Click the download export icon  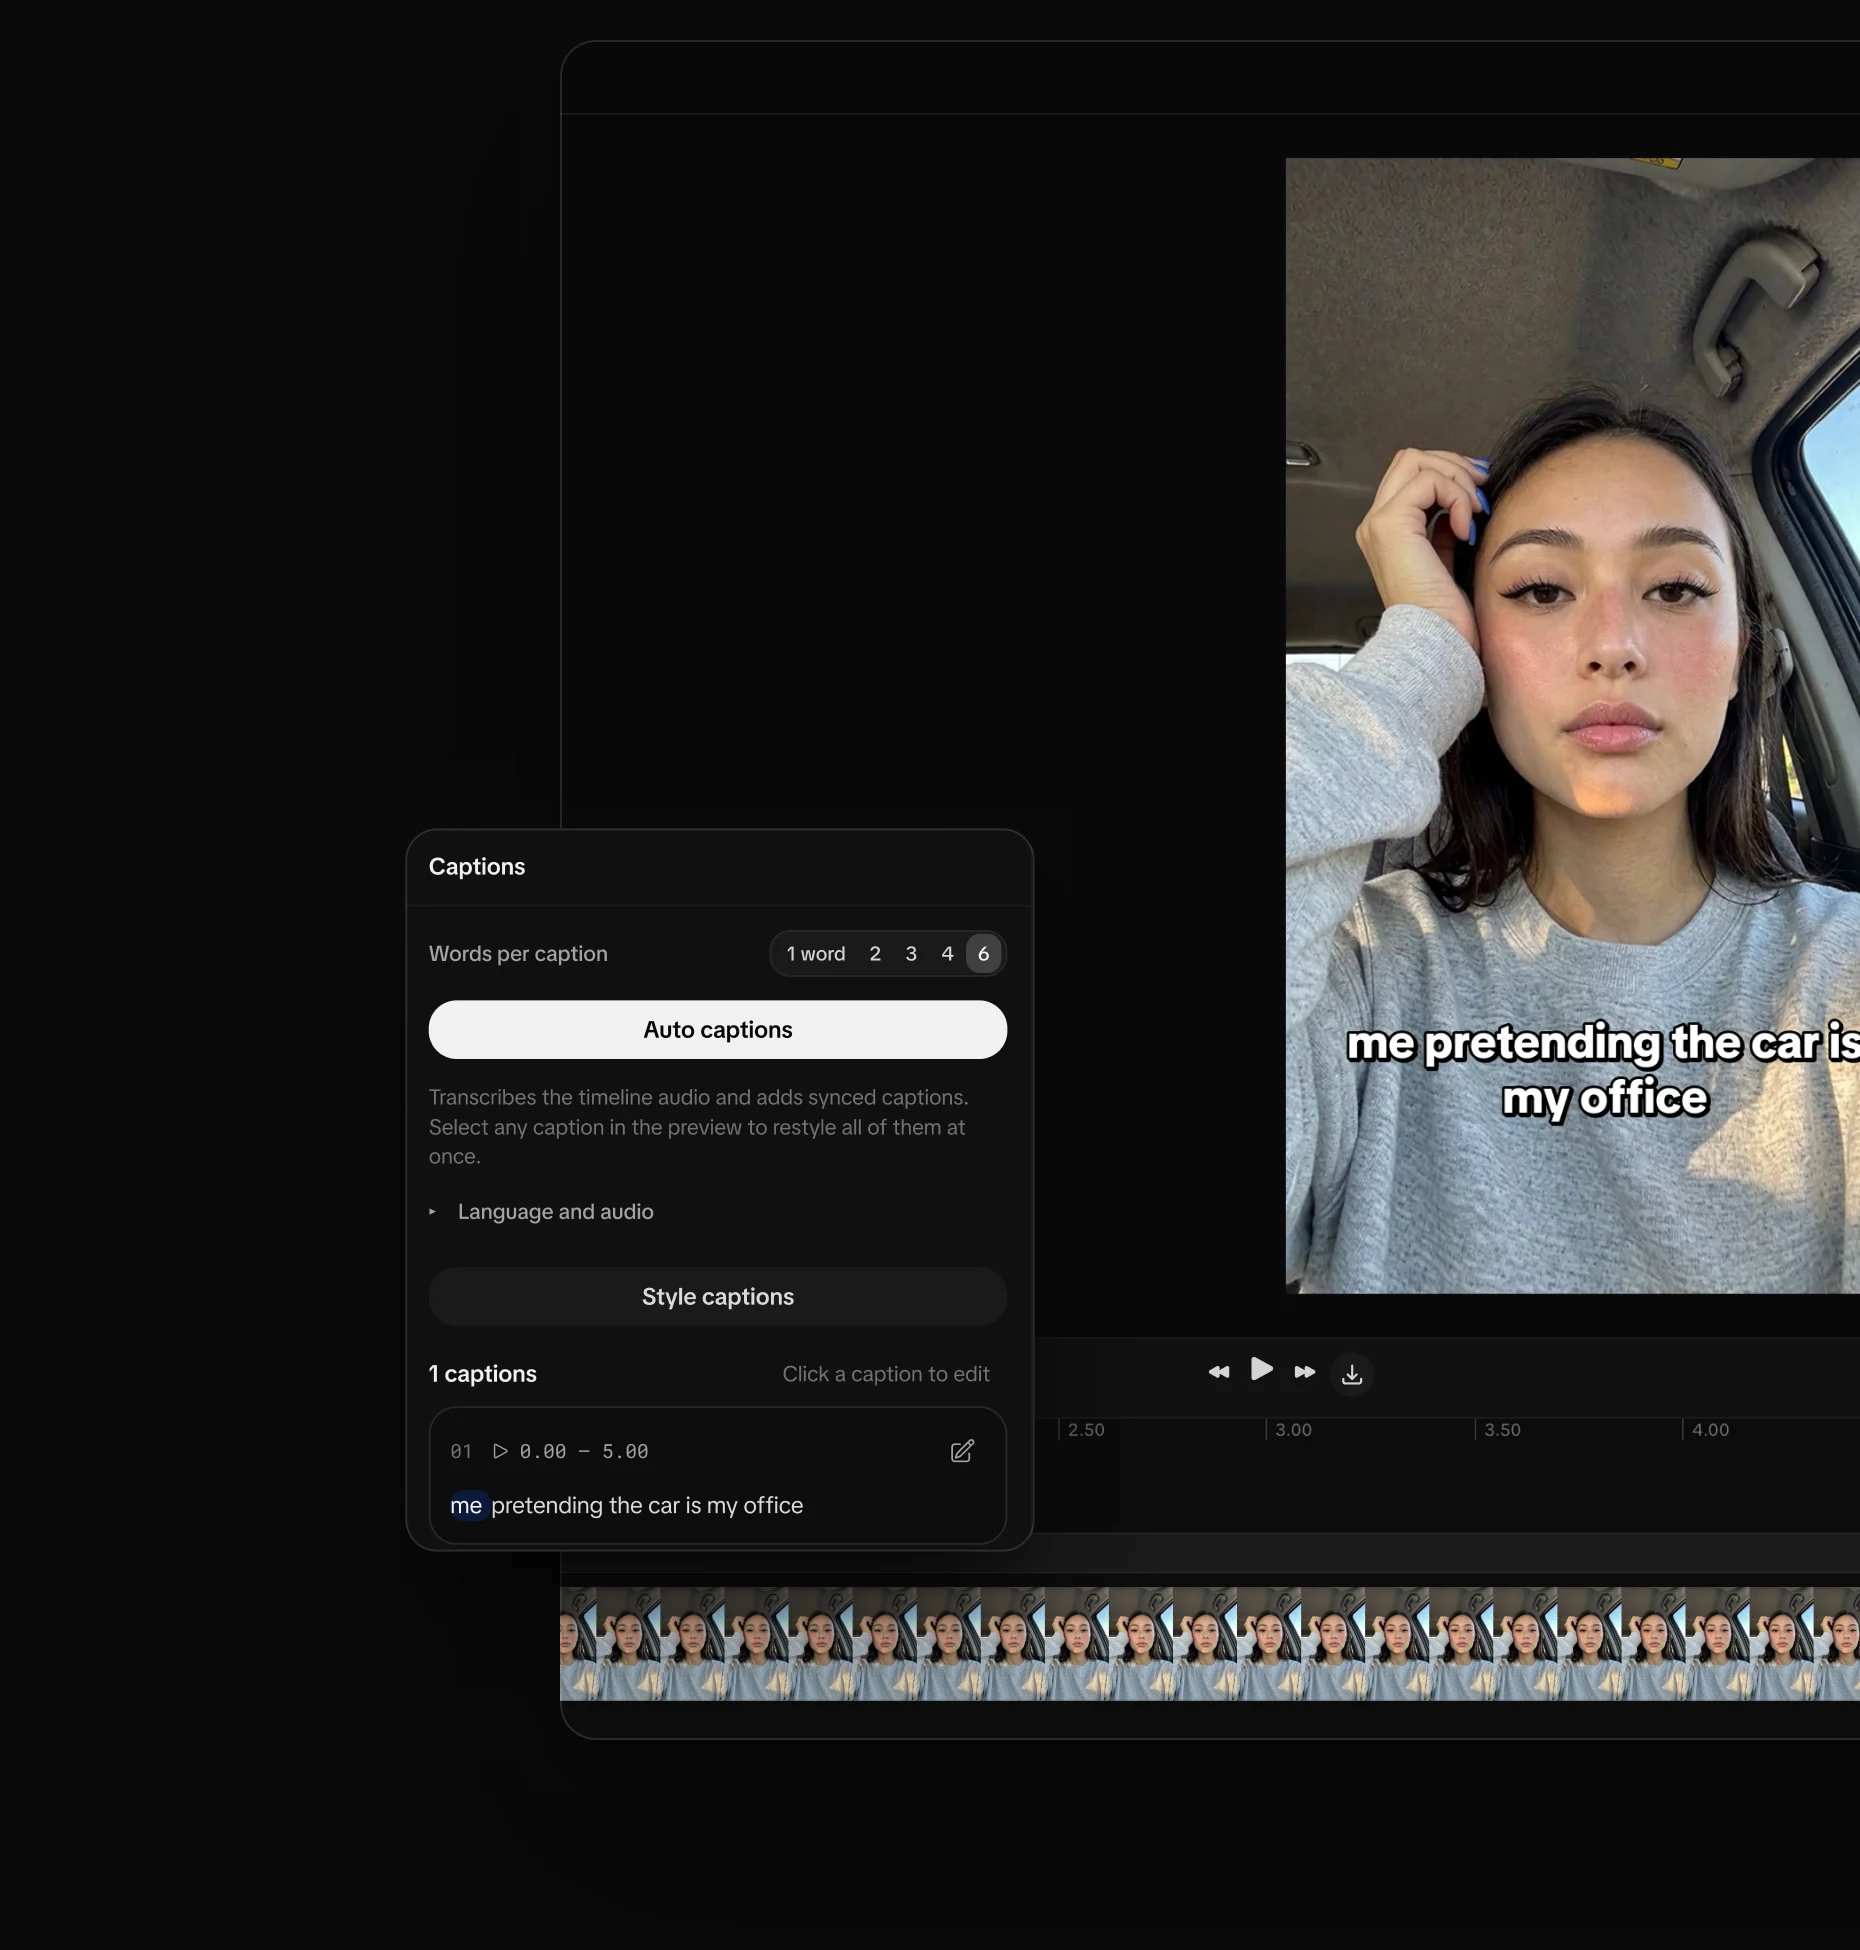click(x=1352, y=1375)
